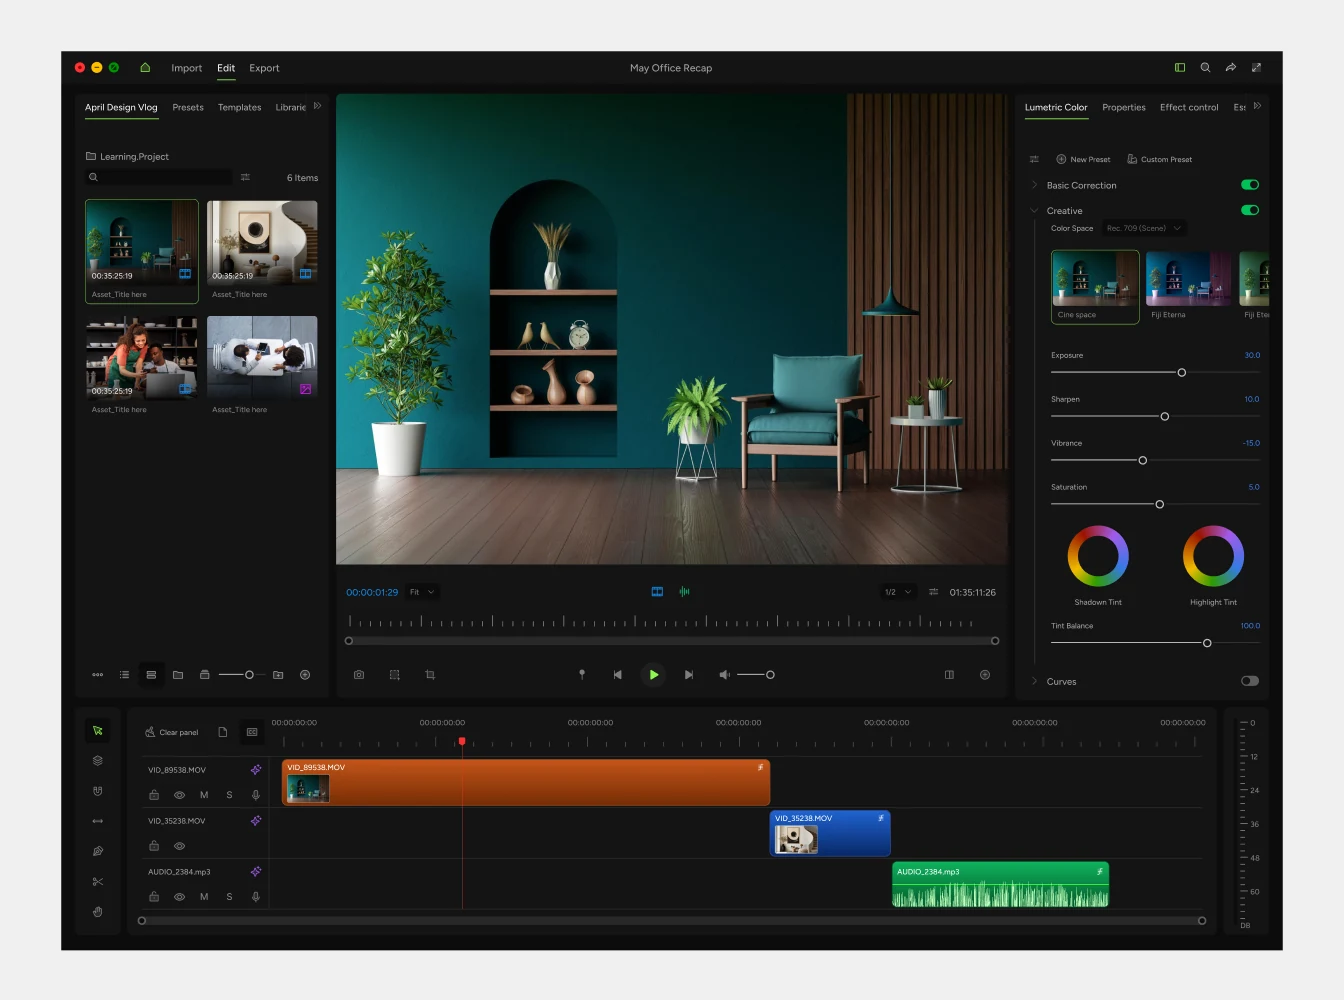This screenshot has height=1000, width=1344.
Task: Select the pen tool in the timeline sidebar
Action: coord(98,852)
